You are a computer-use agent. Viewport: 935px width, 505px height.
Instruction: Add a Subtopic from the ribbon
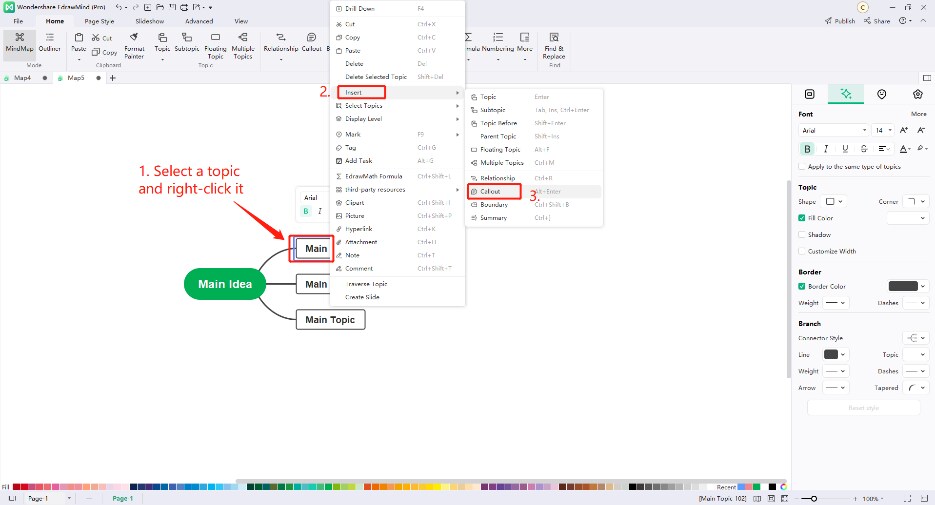click(187, 43)
